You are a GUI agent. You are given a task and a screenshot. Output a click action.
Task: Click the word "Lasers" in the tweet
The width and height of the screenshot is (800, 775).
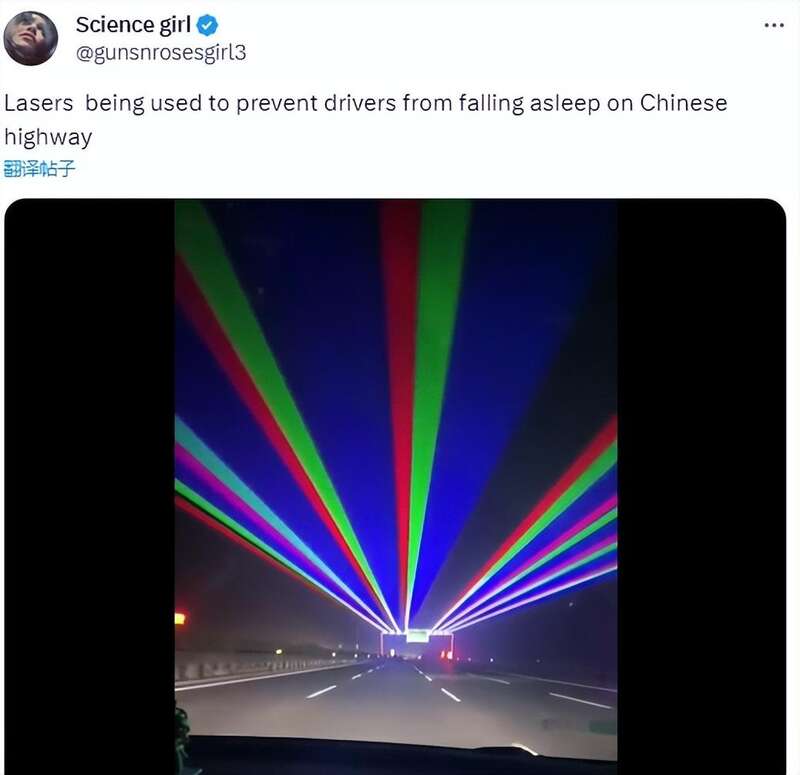coord(34,104)
